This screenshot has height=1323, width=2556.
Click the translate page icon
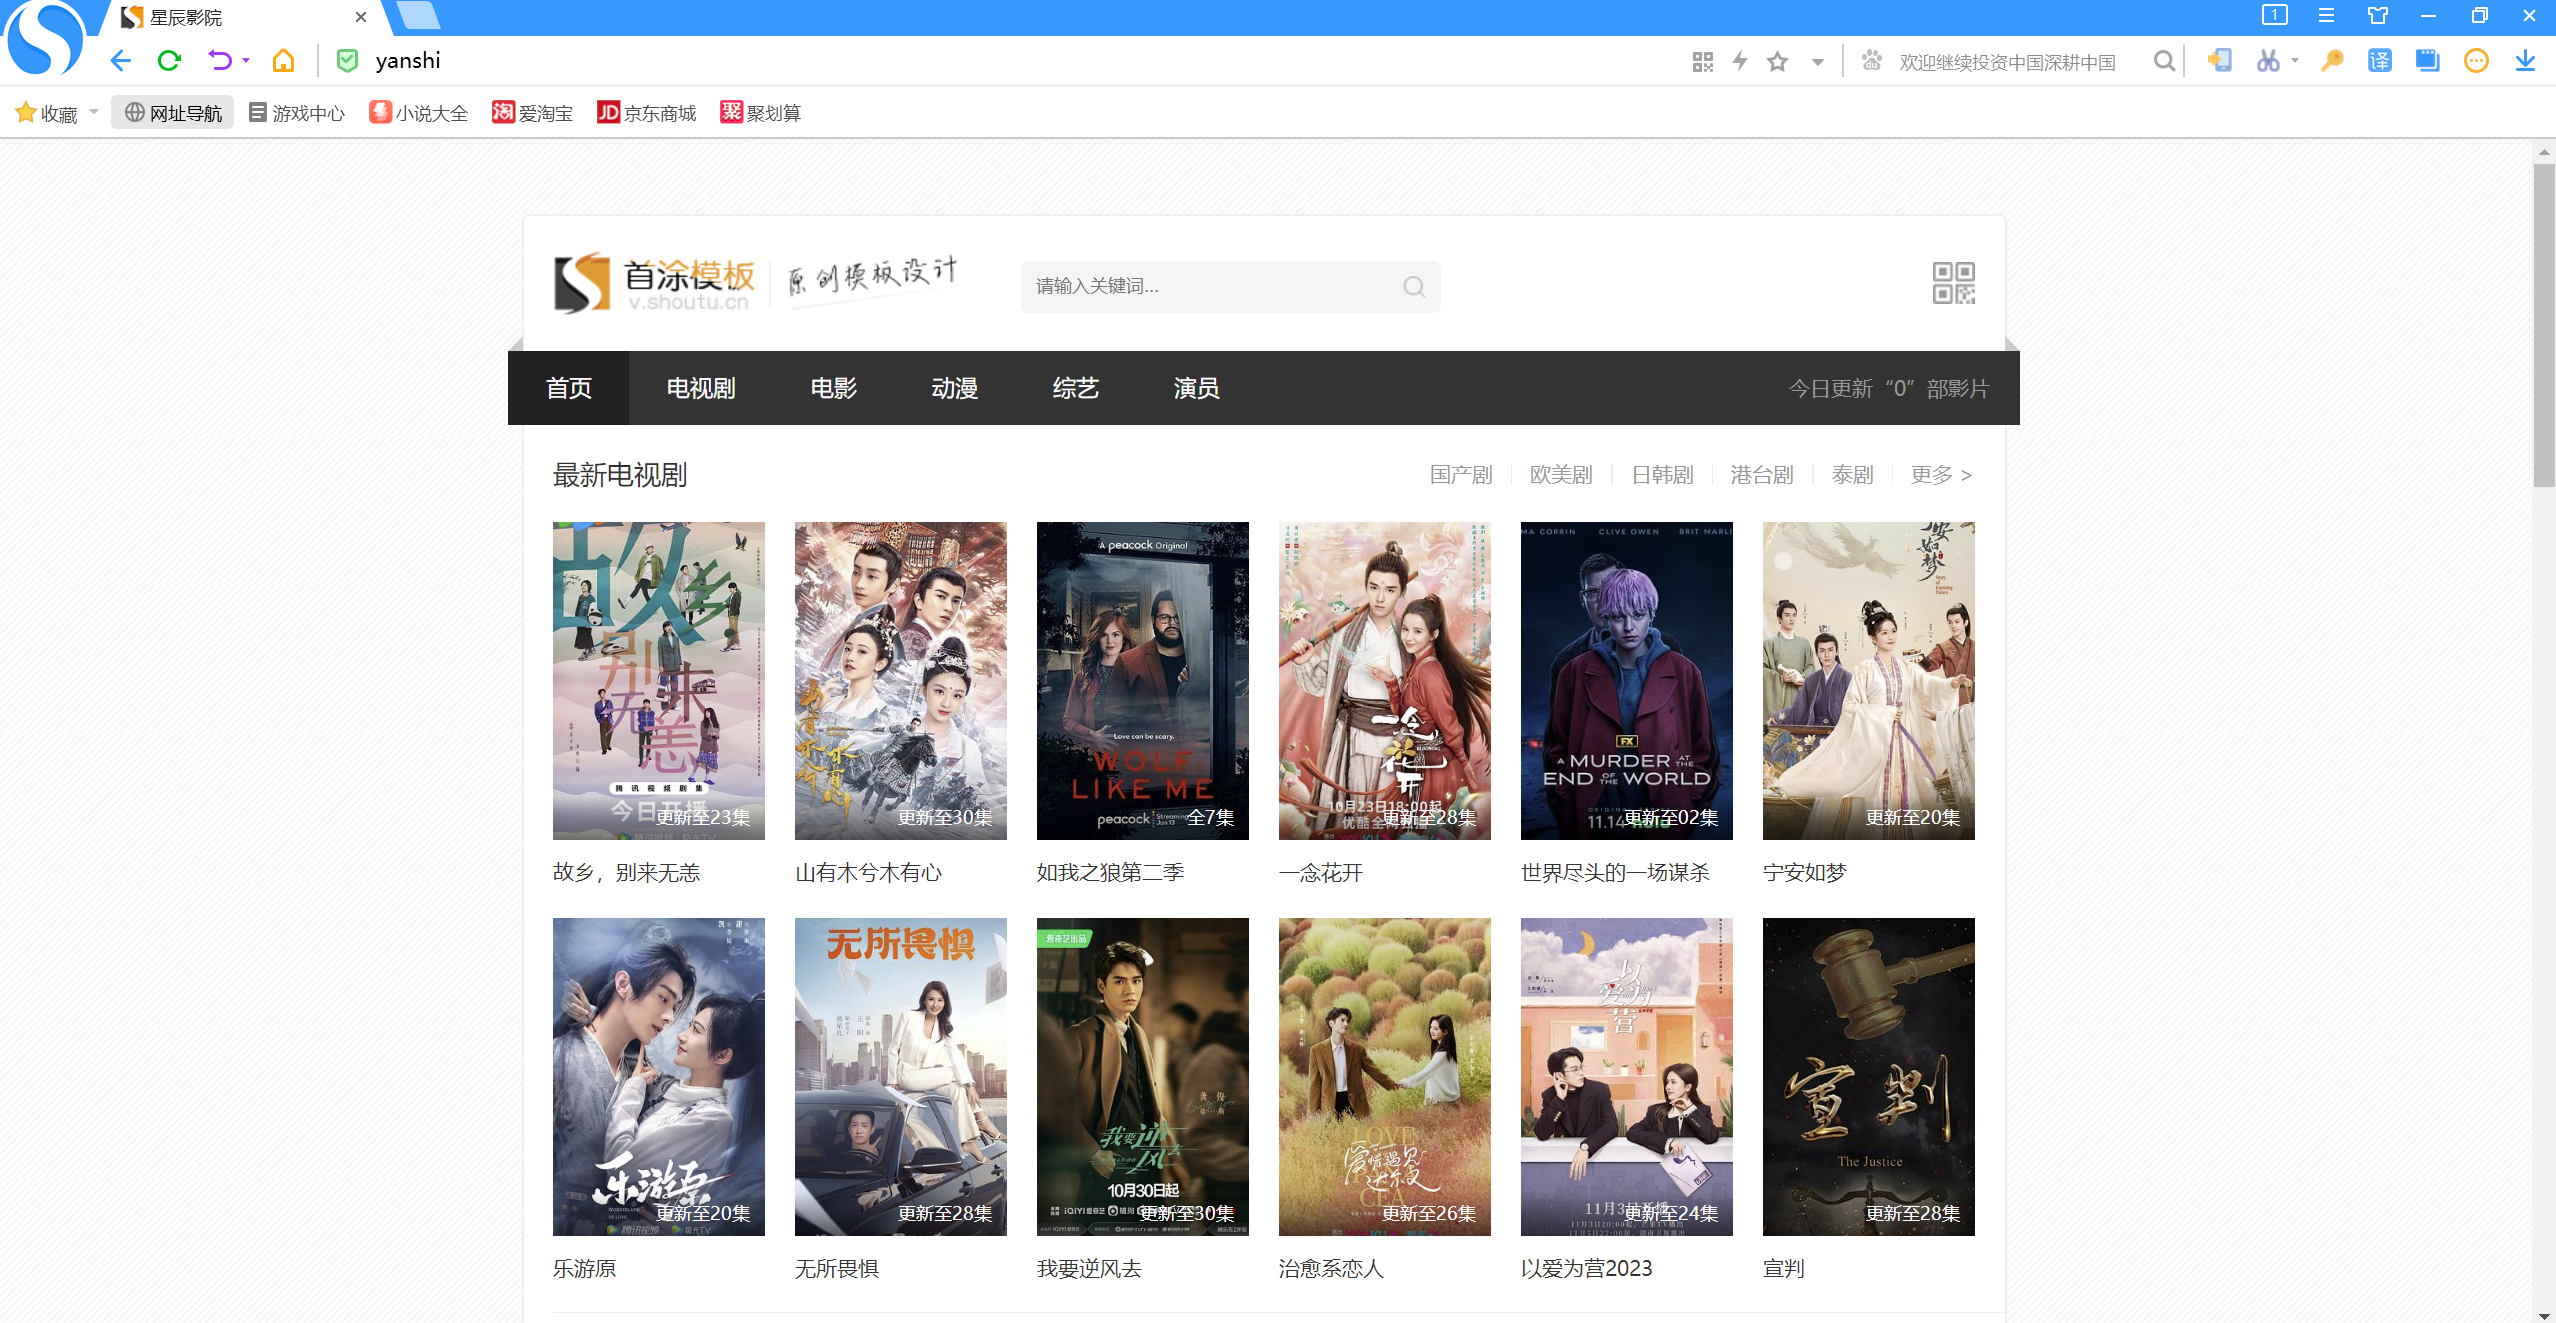point(2379,61)
